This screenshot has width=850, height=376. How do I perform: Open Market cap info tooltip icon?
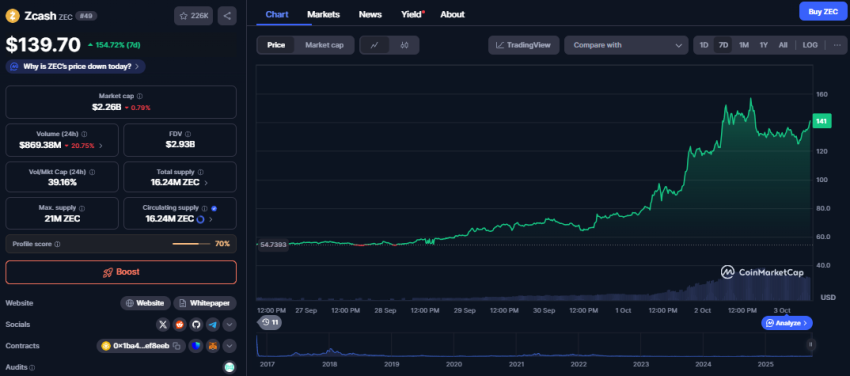(x=140, y=96)
